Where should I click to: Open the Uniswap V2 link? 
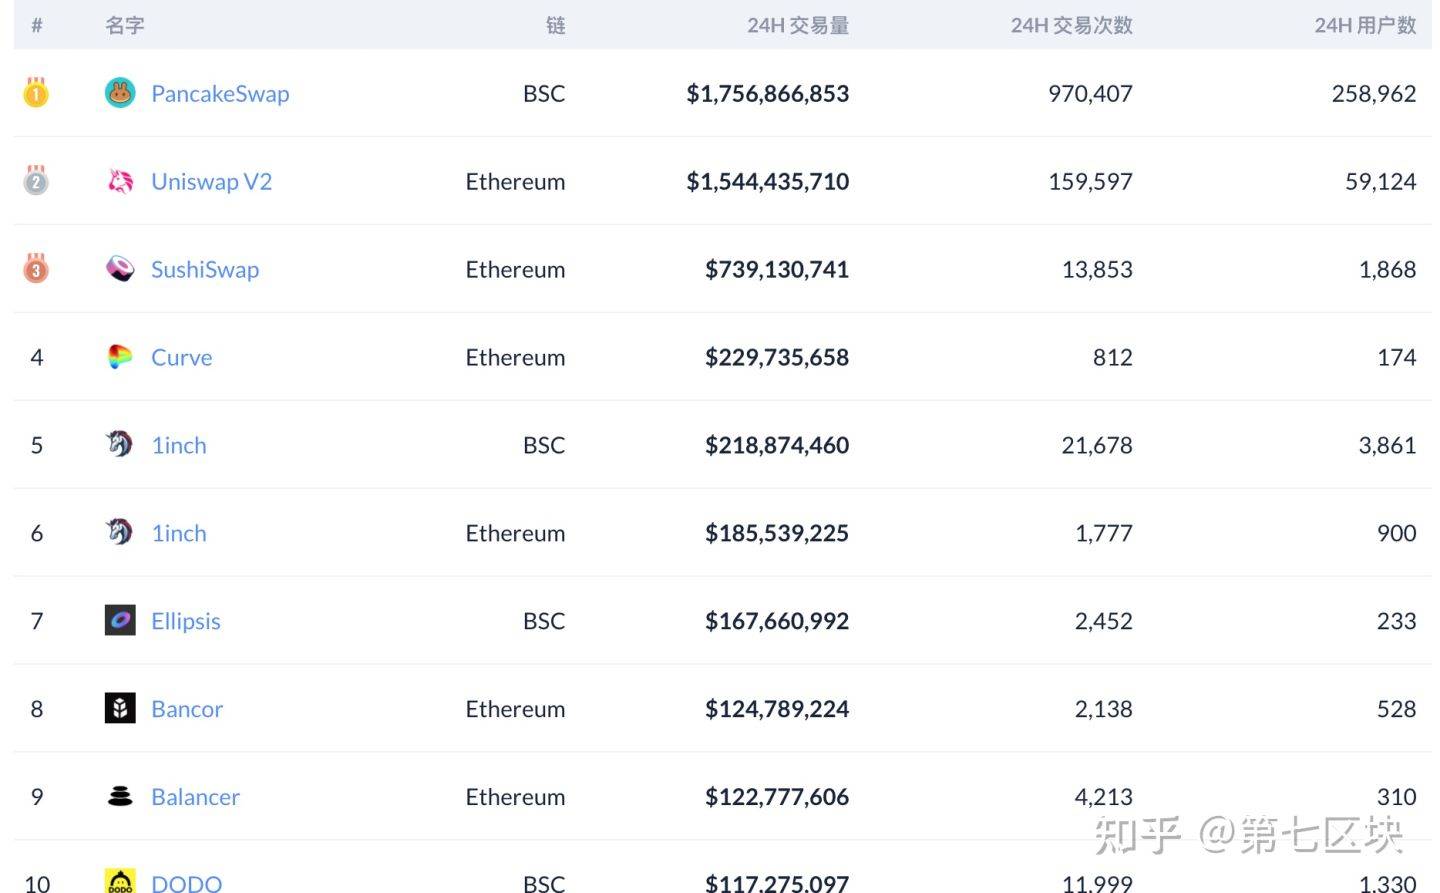pos(211,182)
